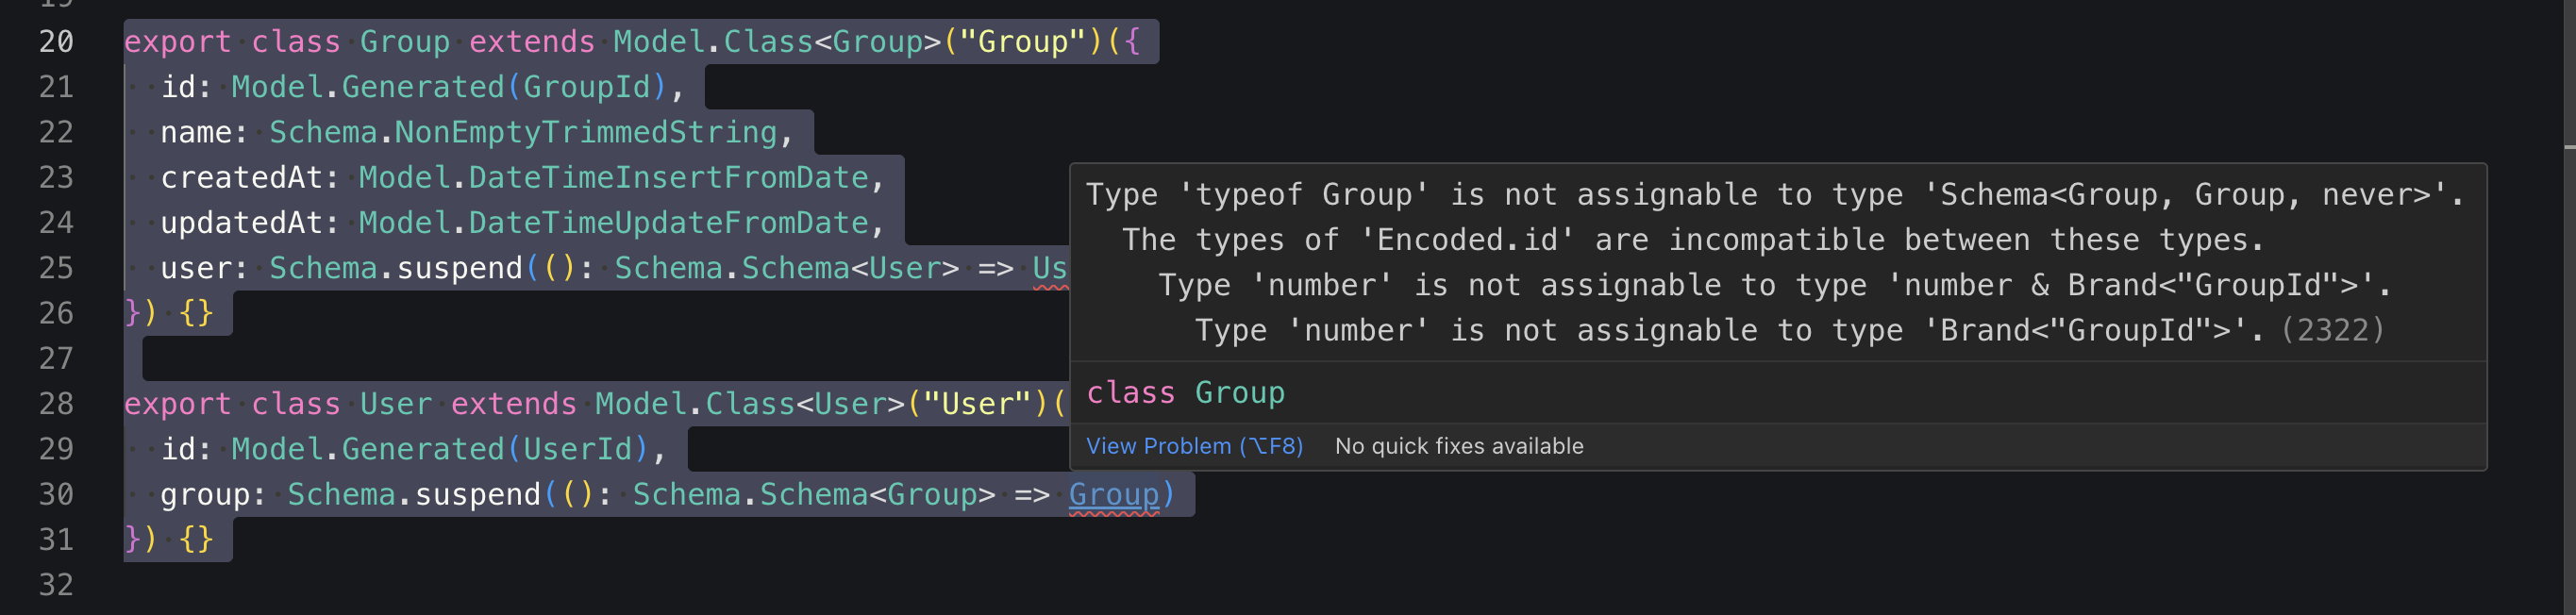Click the error code (2322) in the hover

coord(2332,330)
